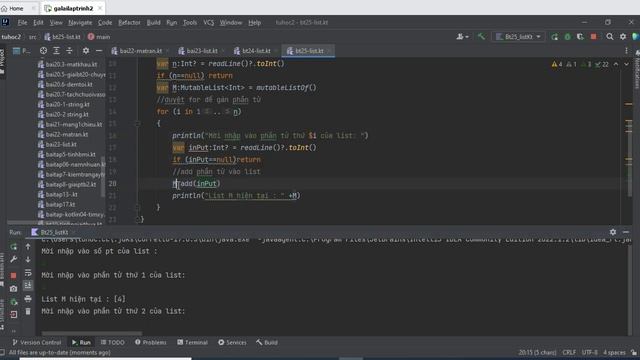Open editor tabs overflow menu

pos(626,51)
